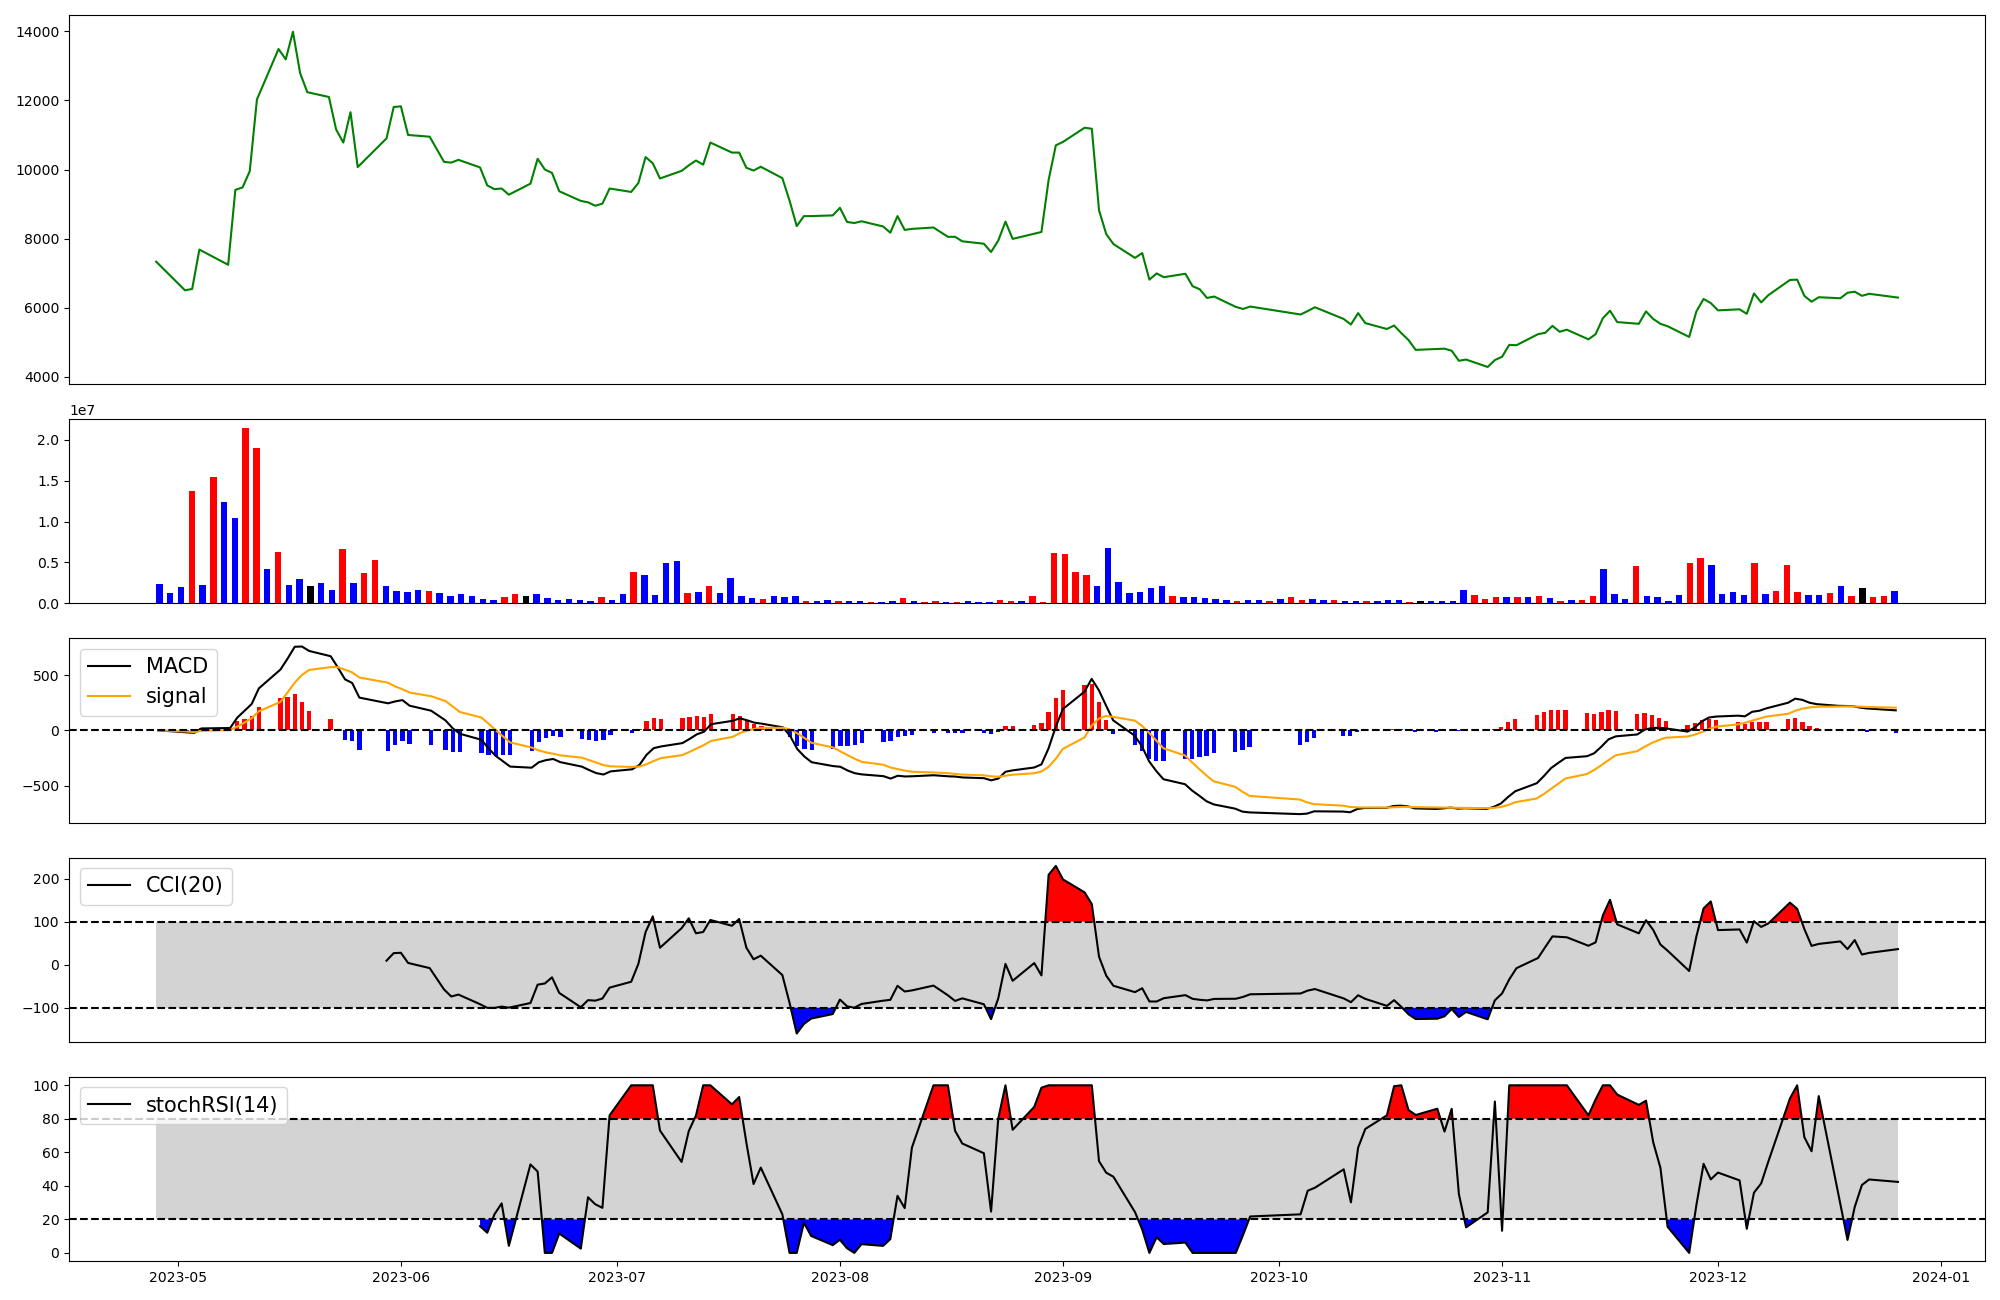Click the highest peak of the green price line
This screenshot has height=1300, width=2000.
pos(292,33)
